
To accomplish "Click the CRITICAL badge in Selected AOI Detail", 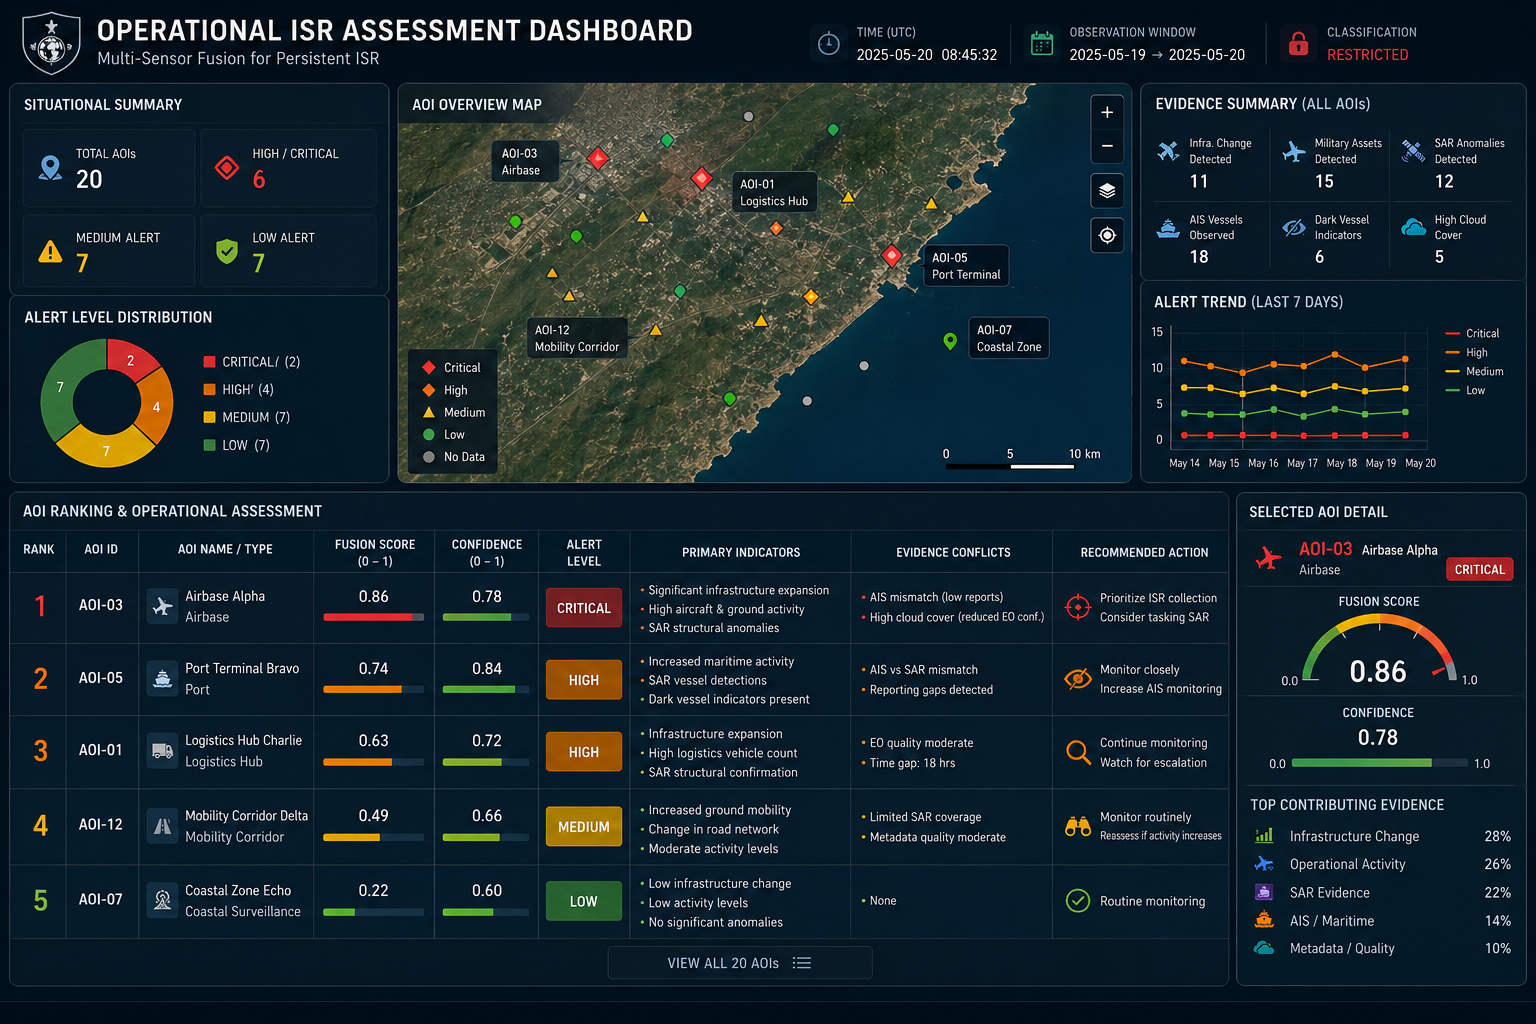I will [x=1480, y=569].
